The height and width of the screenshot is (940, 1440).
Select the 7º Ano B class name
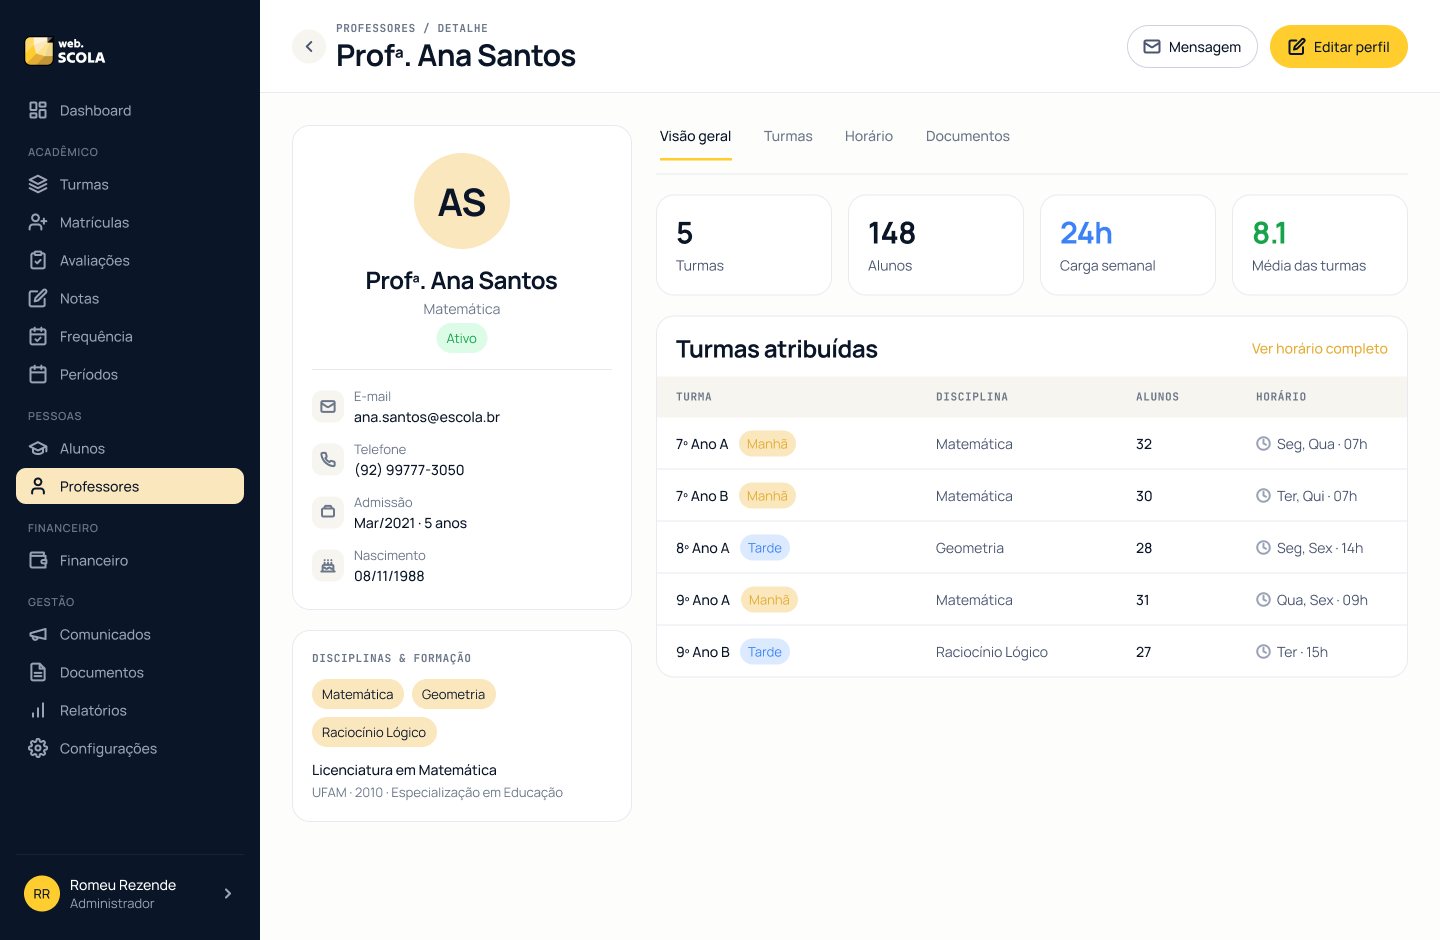coord(702,496)
